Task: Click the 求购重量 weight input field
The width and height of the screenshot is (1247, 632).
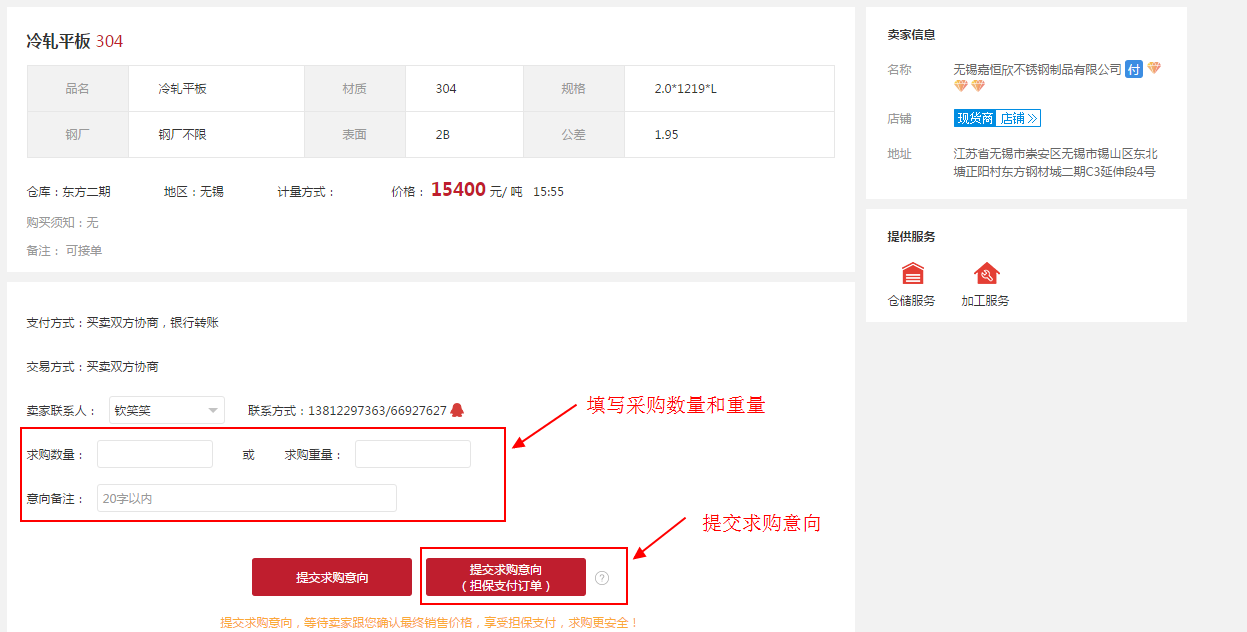Action: point(412,454)
